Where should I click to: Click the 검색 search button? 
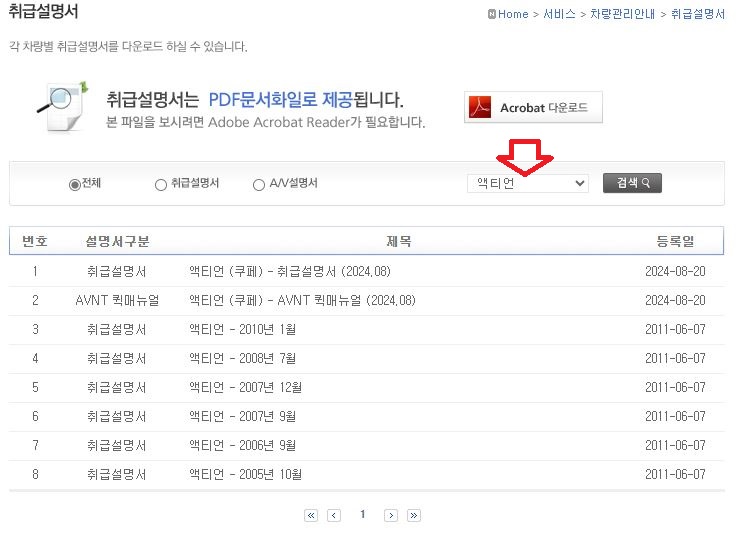[x=632, y=183]
